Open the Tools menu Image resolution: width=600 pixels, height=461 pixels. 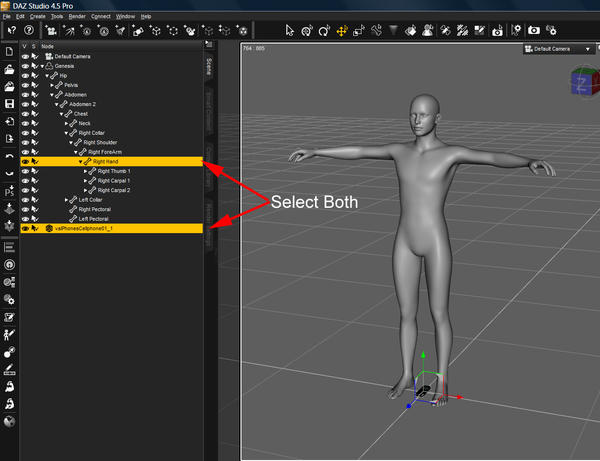57,16
